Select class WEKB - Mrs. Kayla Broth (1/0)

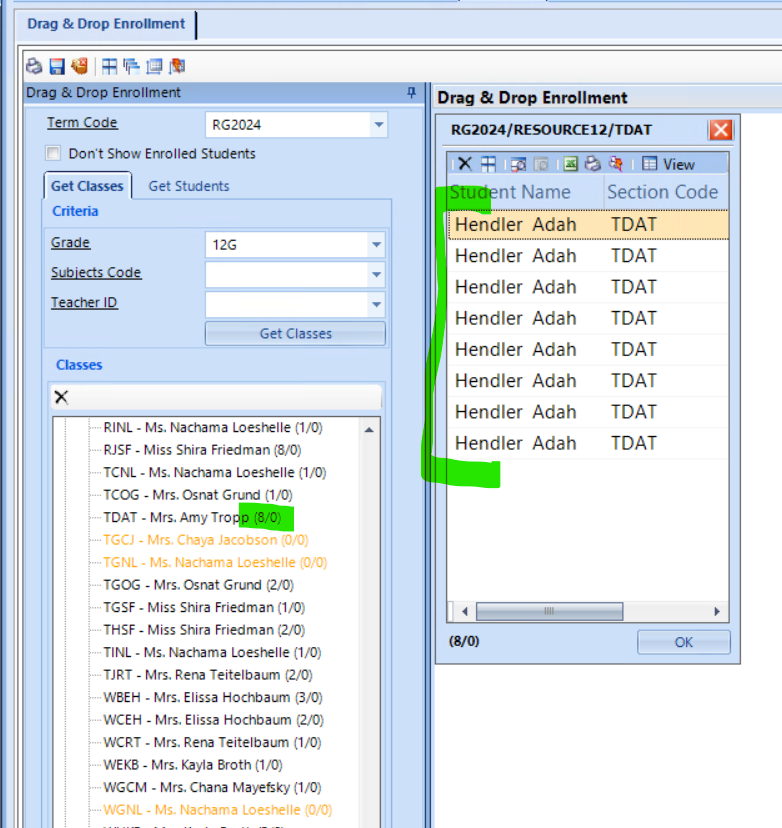coord(193,765)
